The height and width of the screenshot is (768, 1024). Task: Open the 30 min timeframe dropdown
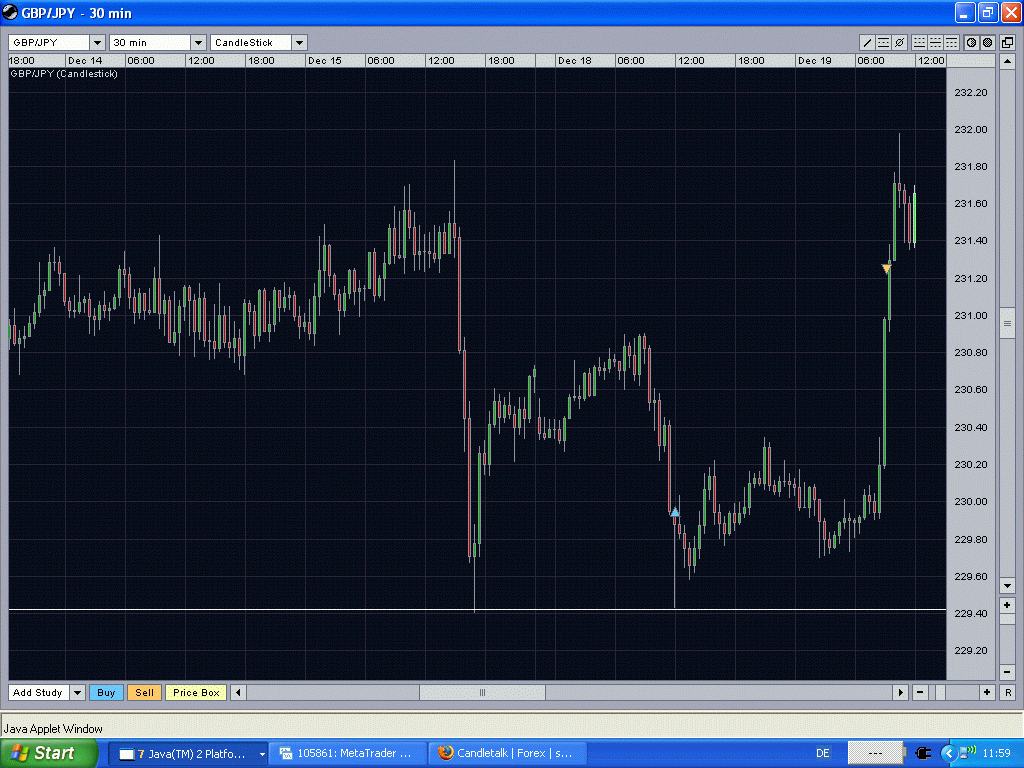[199, 42]
